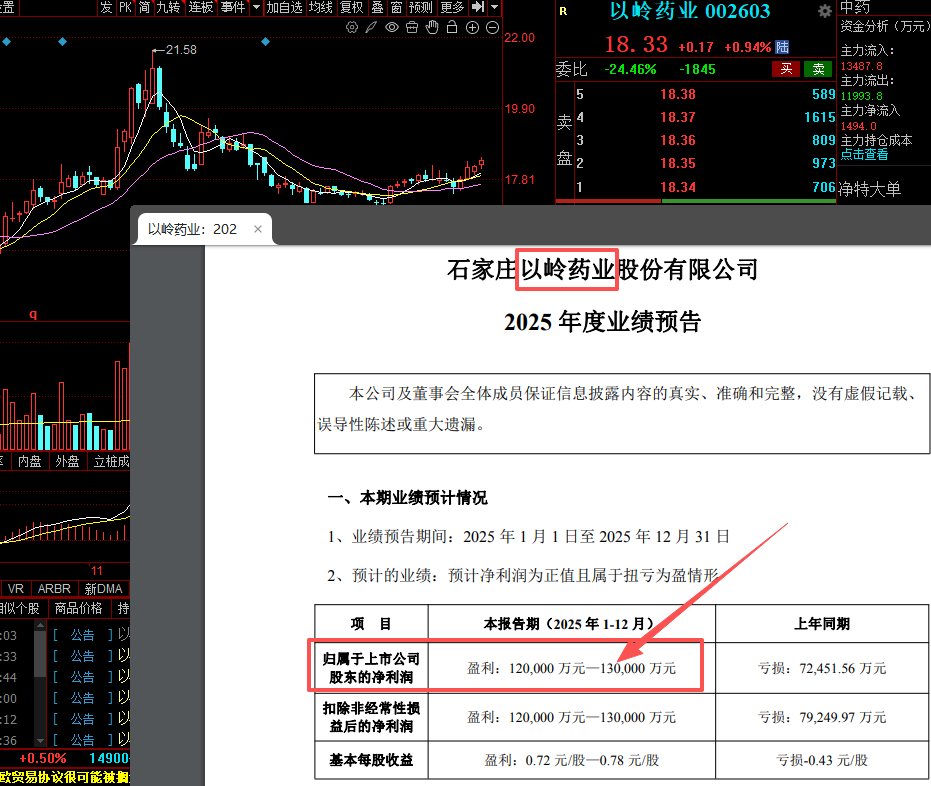This screenshot has width=931, height=786.
Task: Open chart settings gear in drawing toolbar
Action: point(352,28)
